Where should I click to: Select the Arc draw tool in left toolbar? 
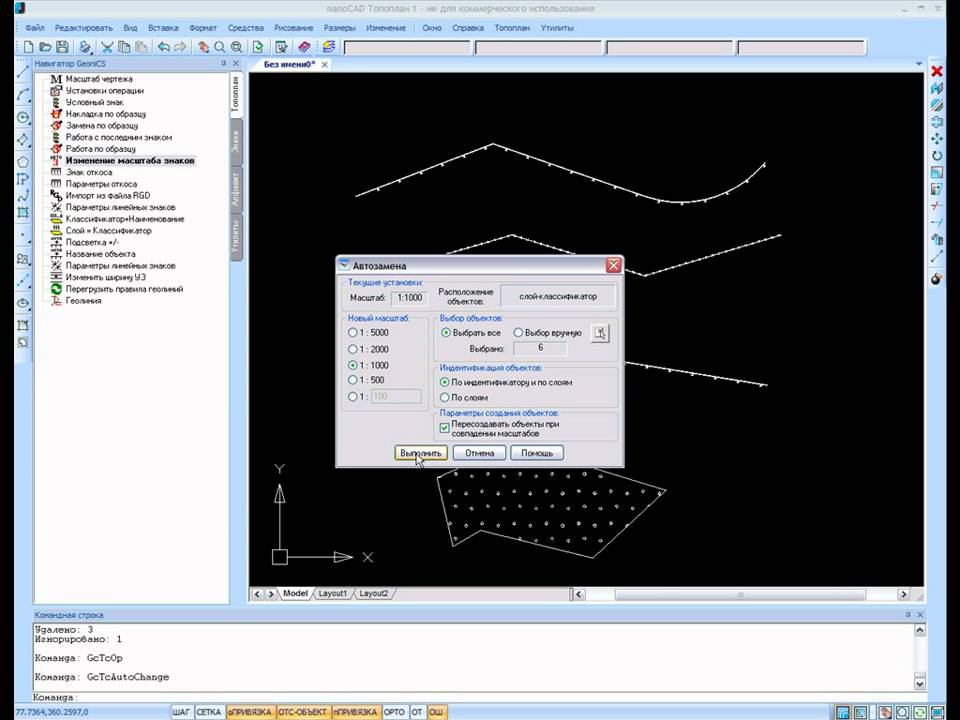coord(23,95)
